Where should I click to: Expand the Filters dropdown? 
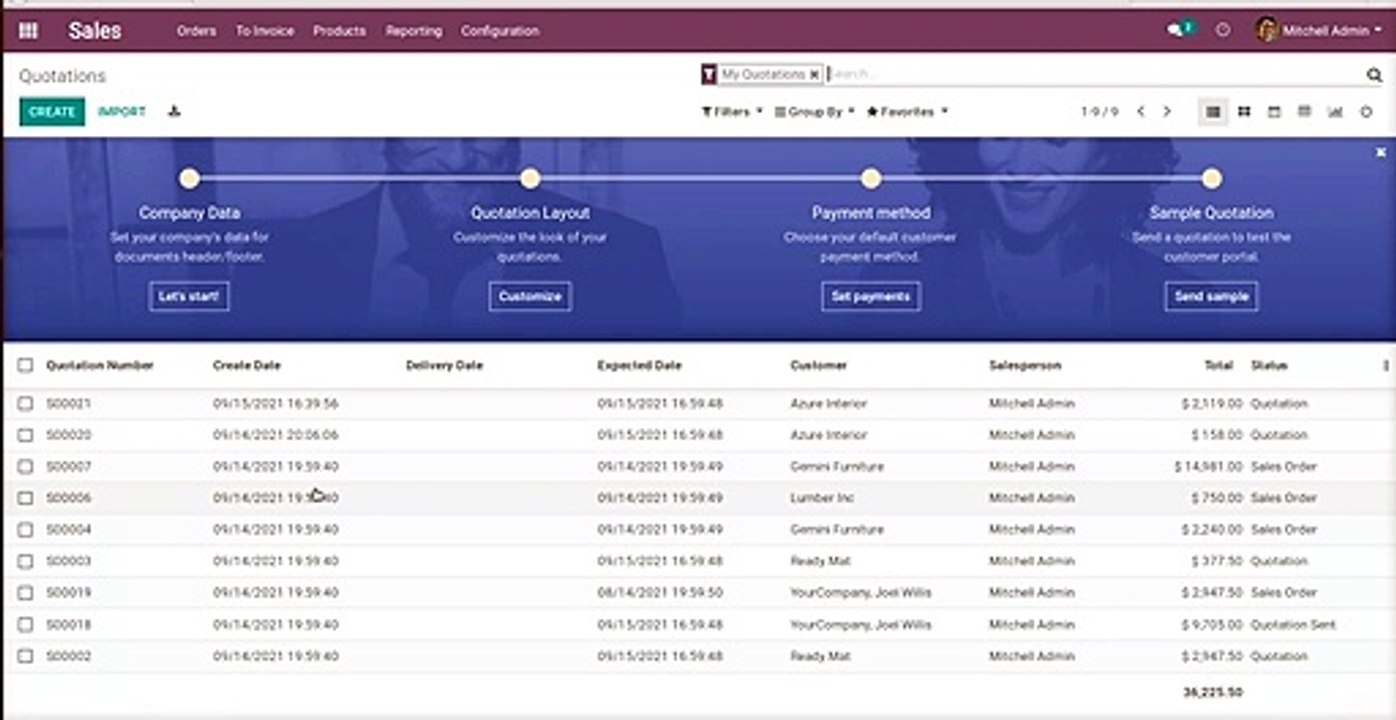(x=732, y=112)
